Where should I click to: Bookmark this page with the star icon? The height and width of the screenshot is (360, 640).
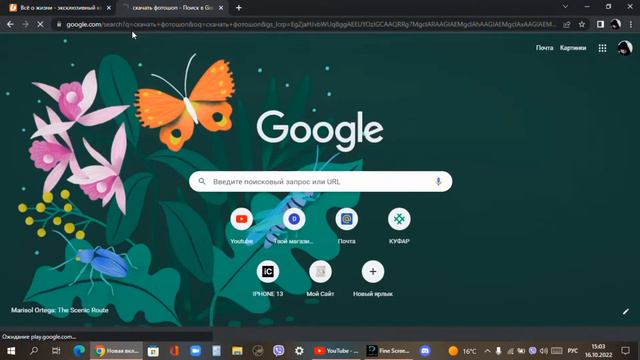582,24
